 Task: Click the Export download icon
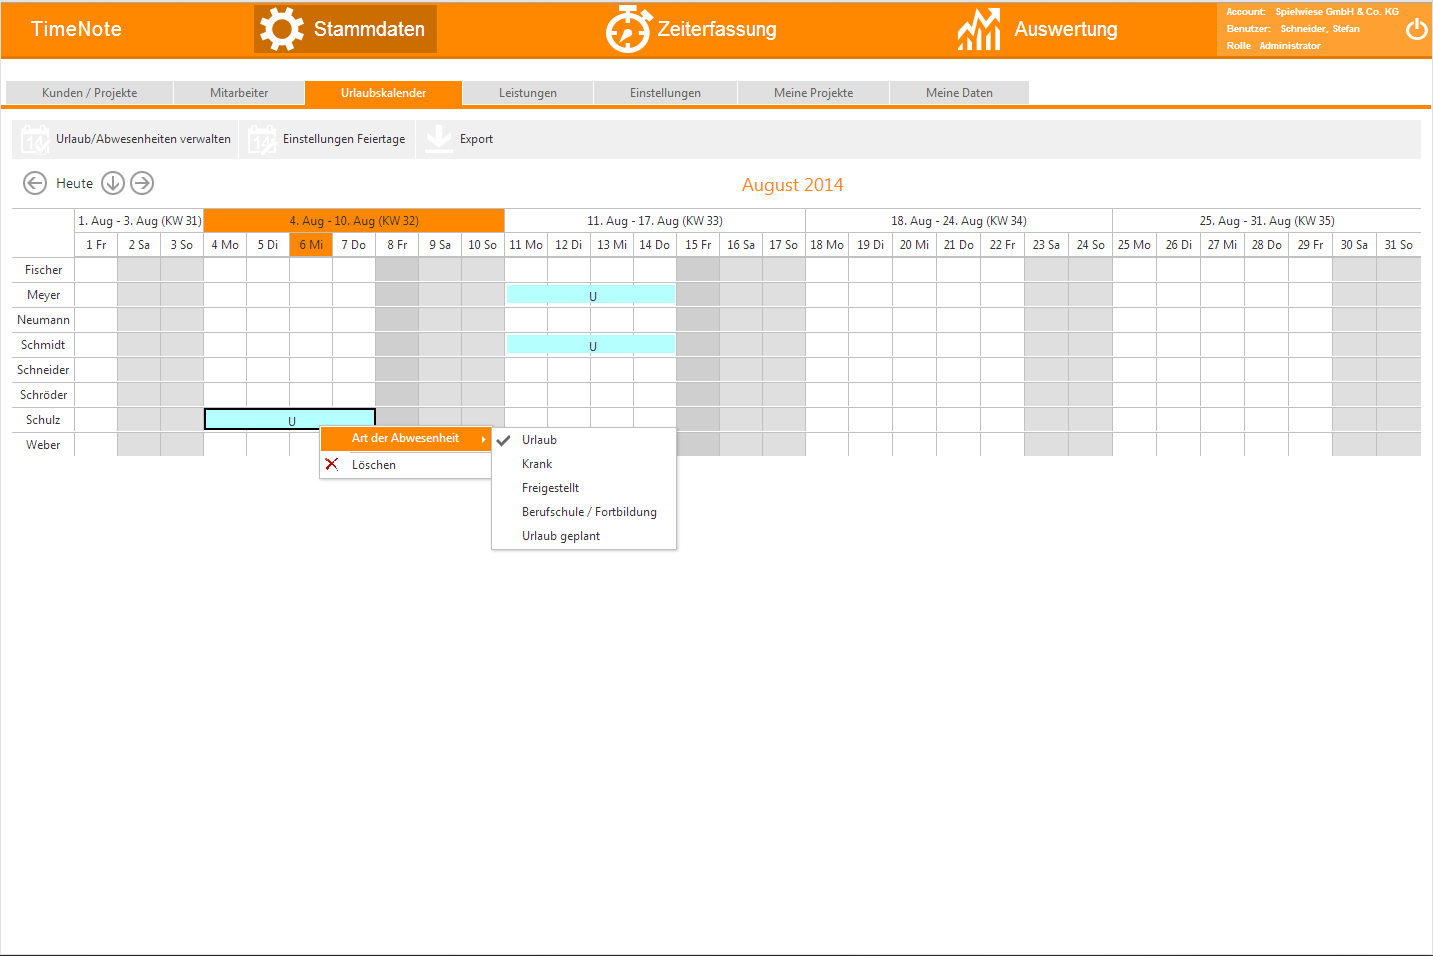(439, 139)
